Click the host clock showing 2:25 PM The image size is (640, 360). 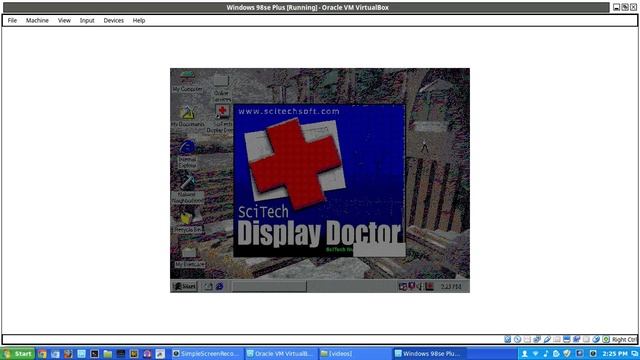615,353
